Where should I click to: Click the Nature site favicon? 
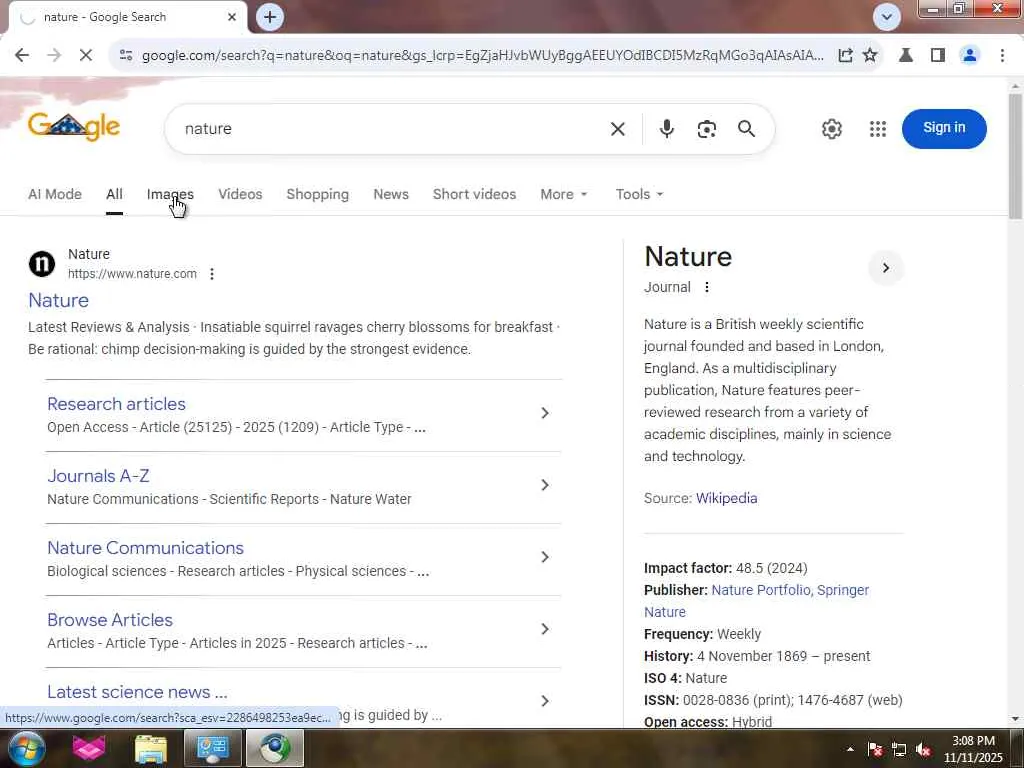click(x=42, y=264)
